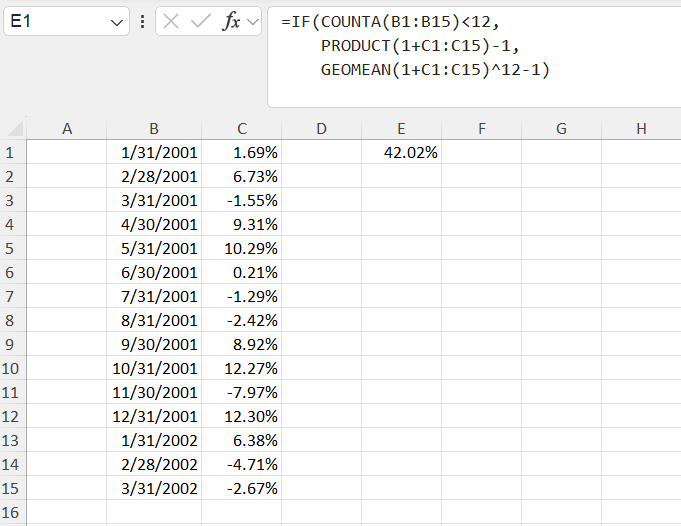Click the cell with date 3/31/2002
This screenshot has width=681, height=526.
pos(154,488)
